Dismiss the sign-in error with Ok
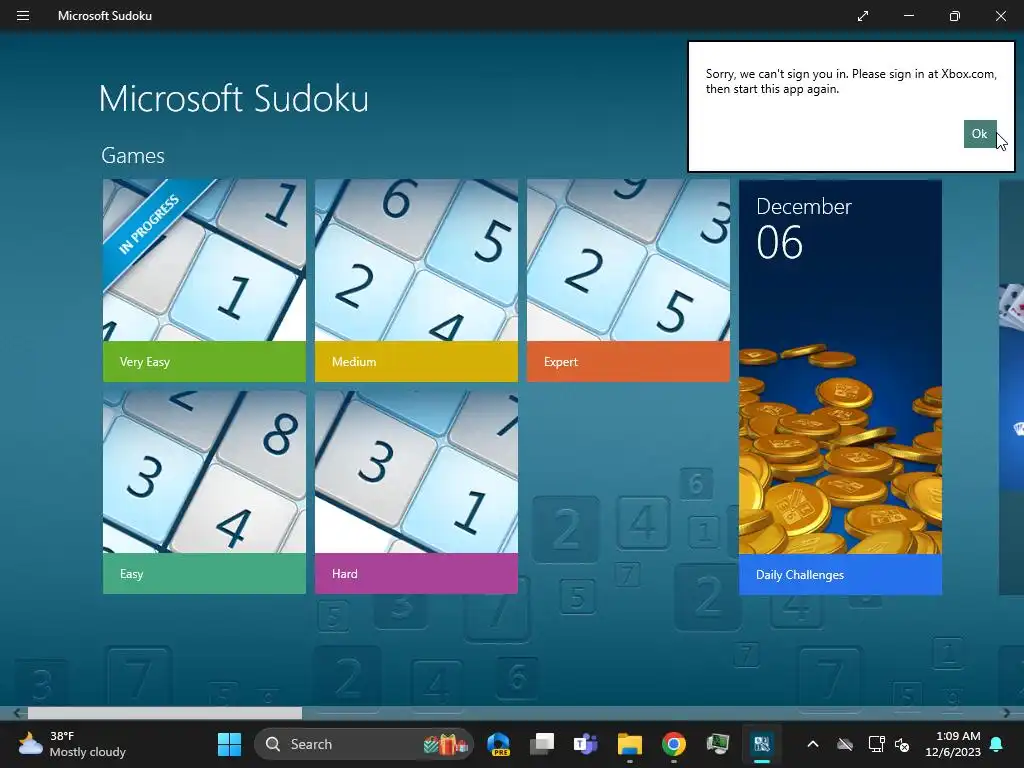The image size is (1024, 768). [980, 134]
